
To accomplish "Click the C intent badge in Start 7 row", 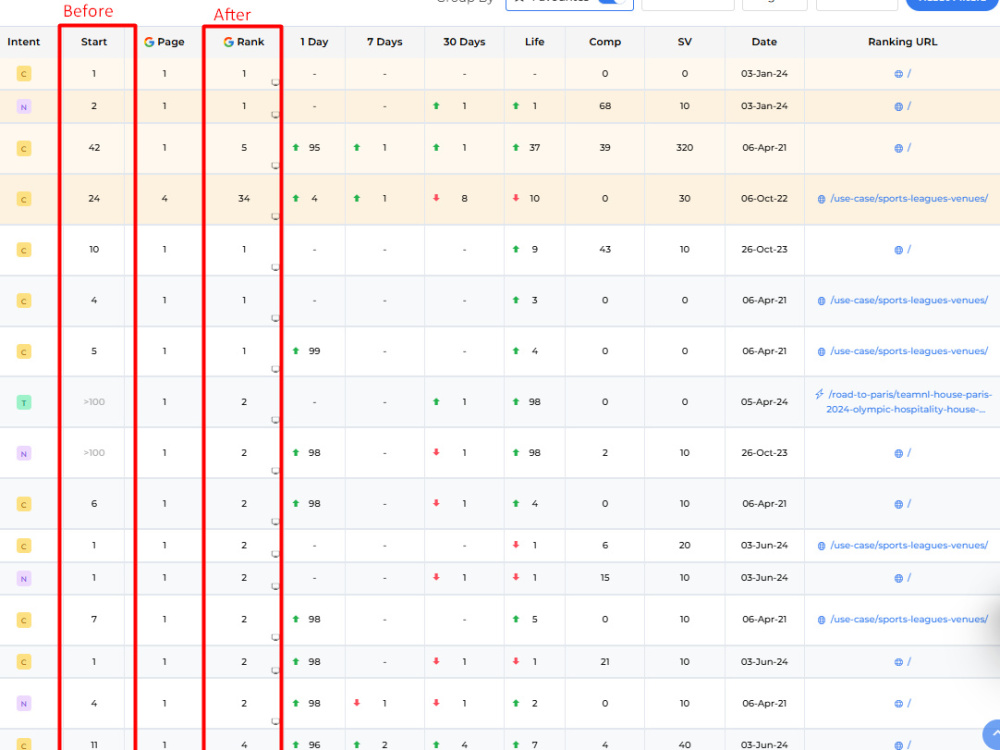I will click(24, 620).
